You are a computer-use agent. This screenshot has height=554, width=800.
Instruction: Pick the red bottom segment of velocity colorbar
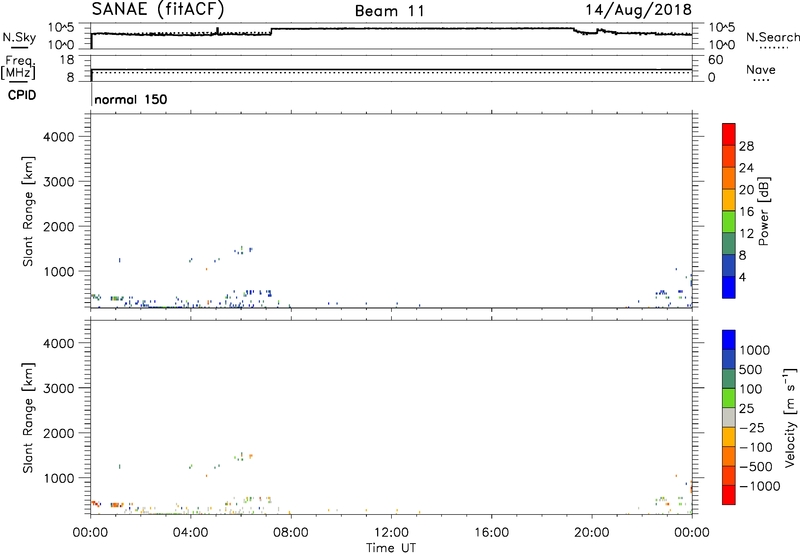tap(729, 495)
